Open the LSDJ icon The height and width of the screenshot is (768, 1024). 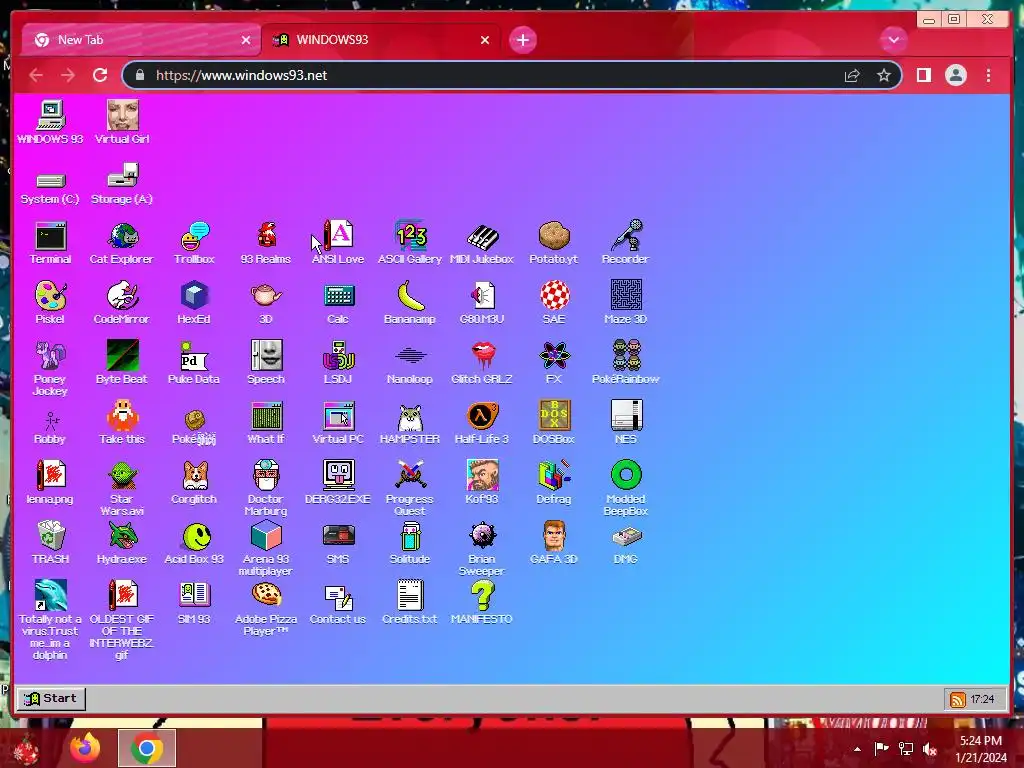338,362
